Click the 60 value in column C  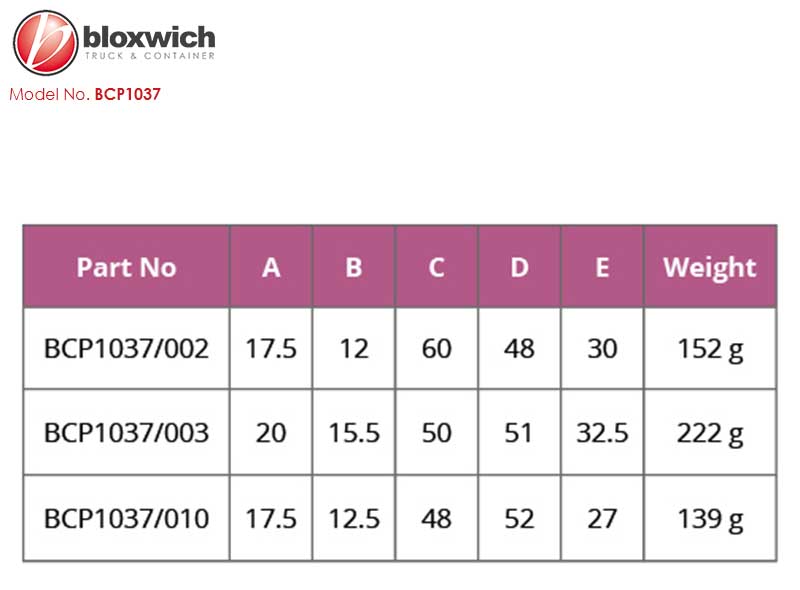tap(436, 349)
